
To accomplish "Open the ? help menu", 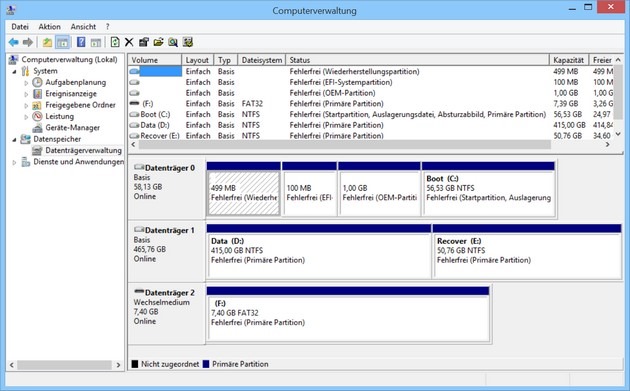I will coord(107,27).
